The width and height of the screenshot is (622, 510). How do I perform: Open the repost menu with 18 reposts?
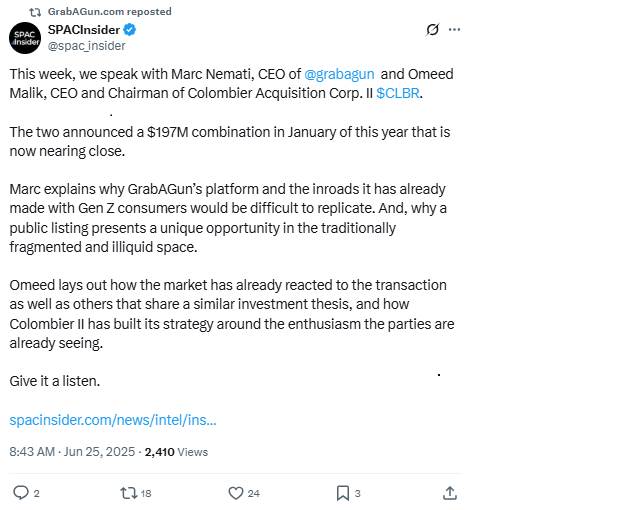[x=129, y=492]
